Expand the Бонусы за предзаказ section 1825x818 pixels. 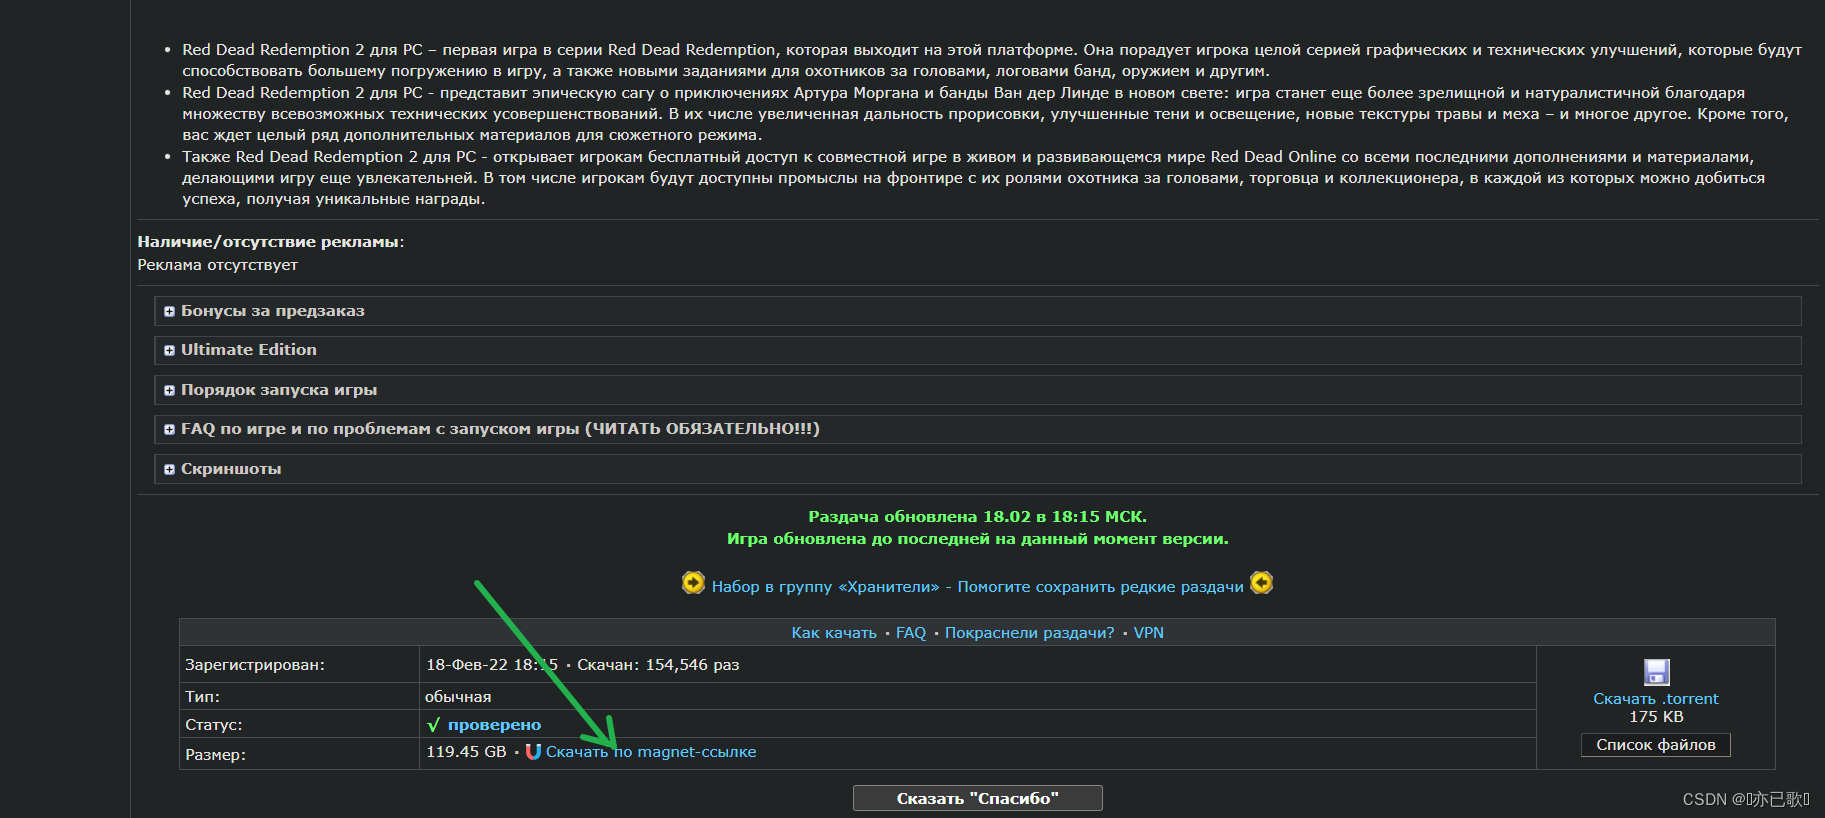[977, 311]
